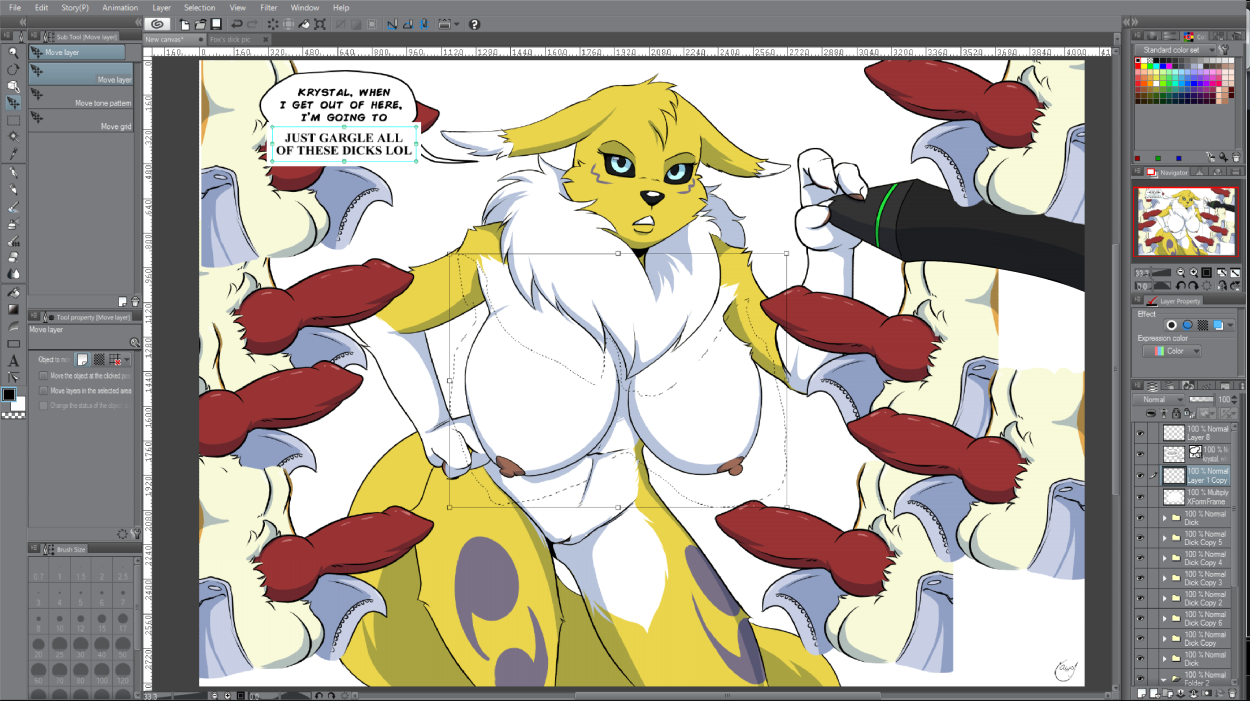
Task: Open the Filter menu
Action: pyautogui.click(x=268, y=7)
